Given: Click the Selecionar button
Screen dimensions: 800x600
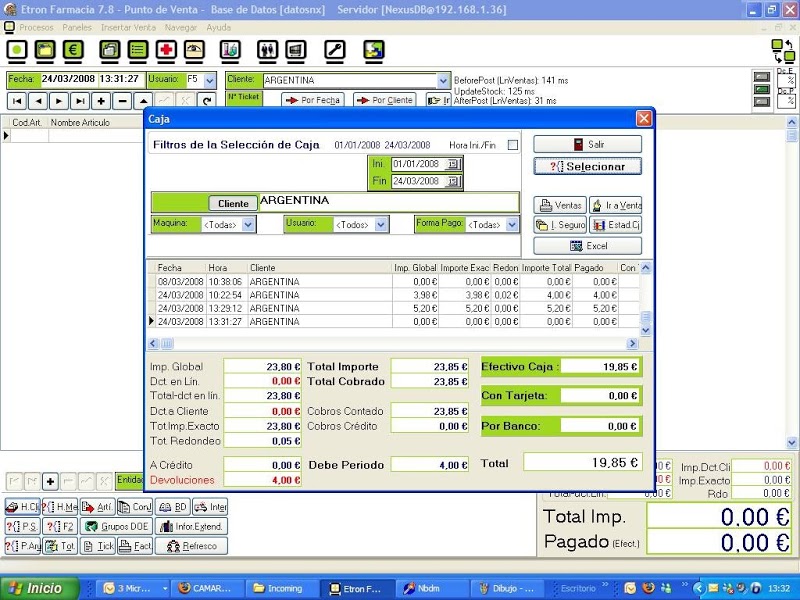Looking at the screenshot, I should click(x=588, y=166).
